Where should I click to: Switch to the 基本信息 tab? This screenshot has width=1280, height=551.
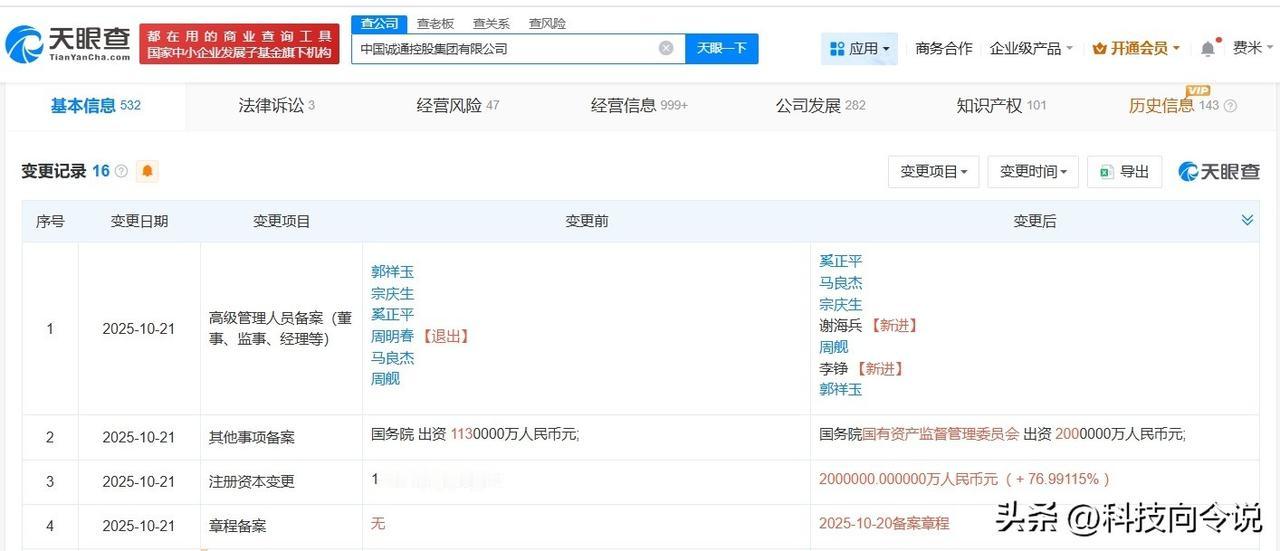tap(96, 106)
